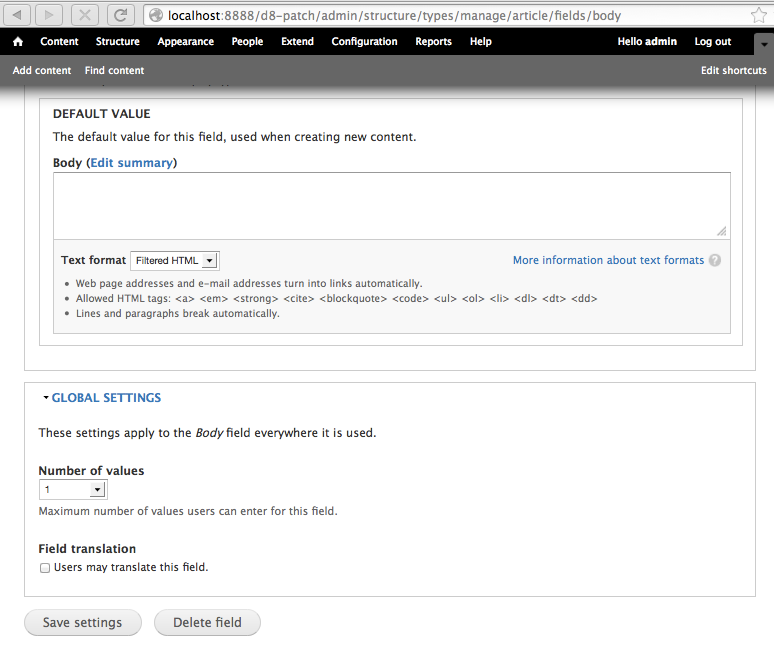774x661 pixels.
Task: Click the Save settings button
Action: (83, 622)
